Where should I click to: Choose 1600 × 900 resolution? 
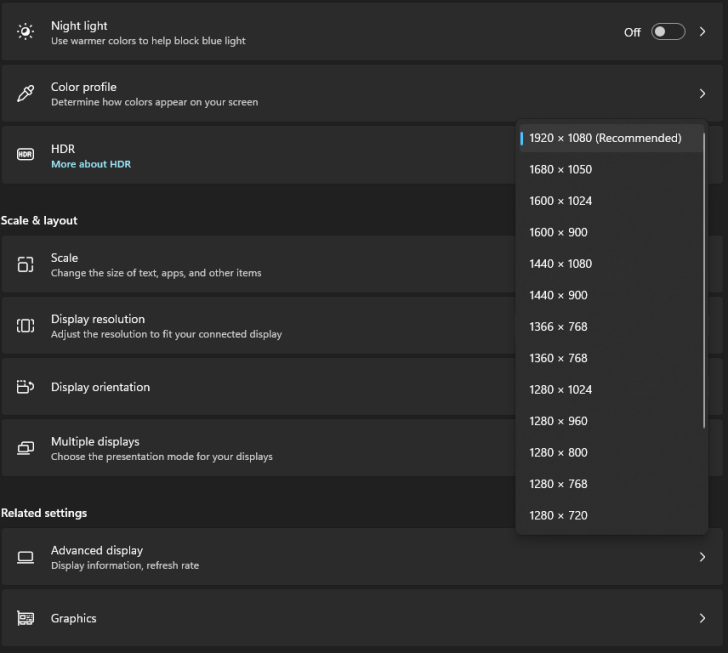[611, 232]
